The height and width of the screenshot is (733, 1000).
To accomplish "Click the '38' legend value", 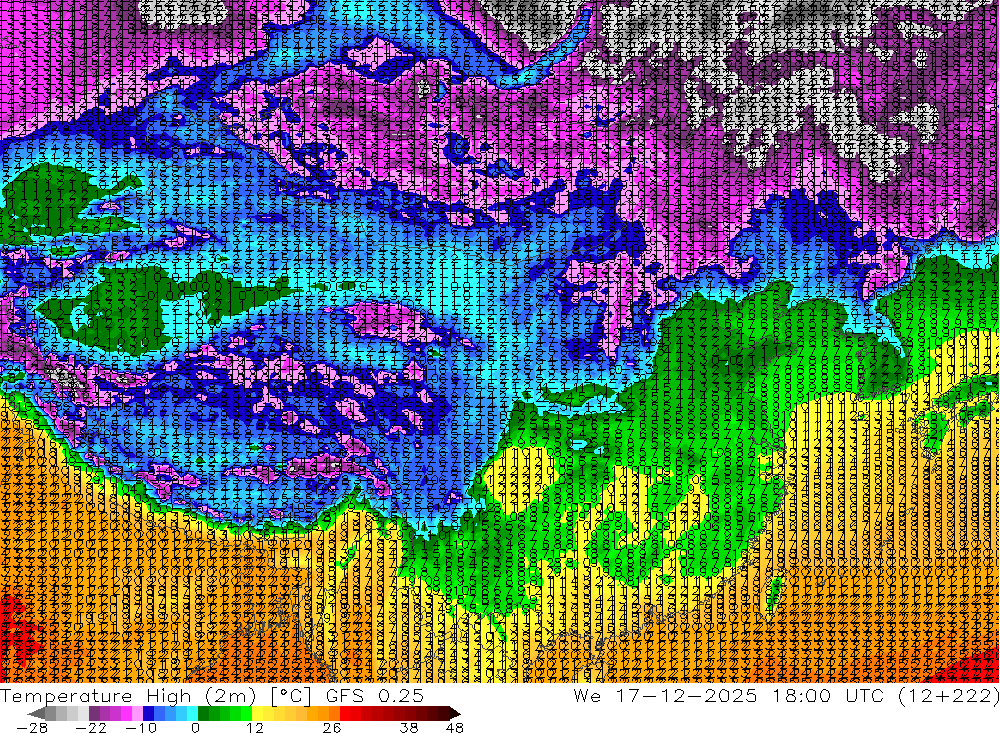I will [409, 727].
